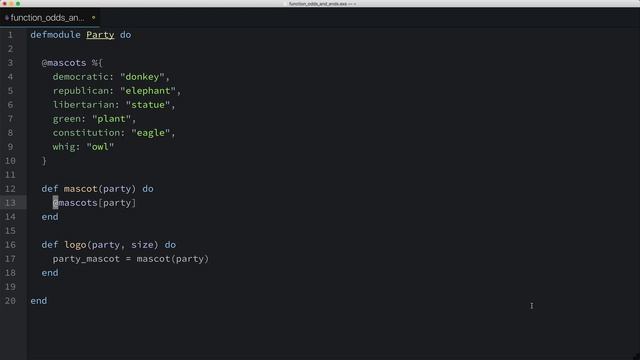Click line number 13 in the gutter
This screenshot has width=640, height=360.
10,203
